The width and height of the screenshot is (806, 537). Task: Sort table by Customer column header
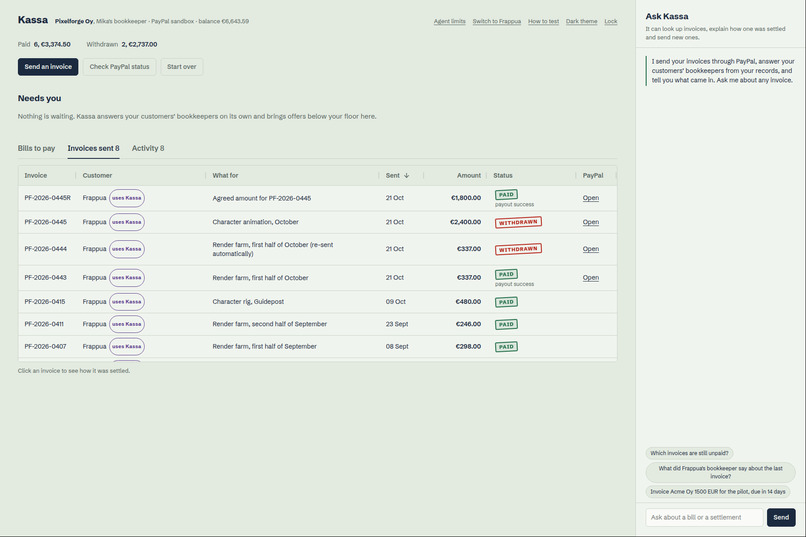pyautogui.click(x=97, y=176)
